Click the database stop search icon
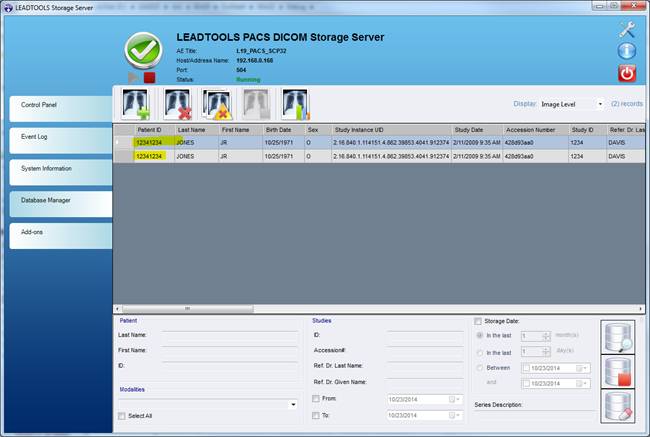 pyautogui.click(x=618, y=371)
